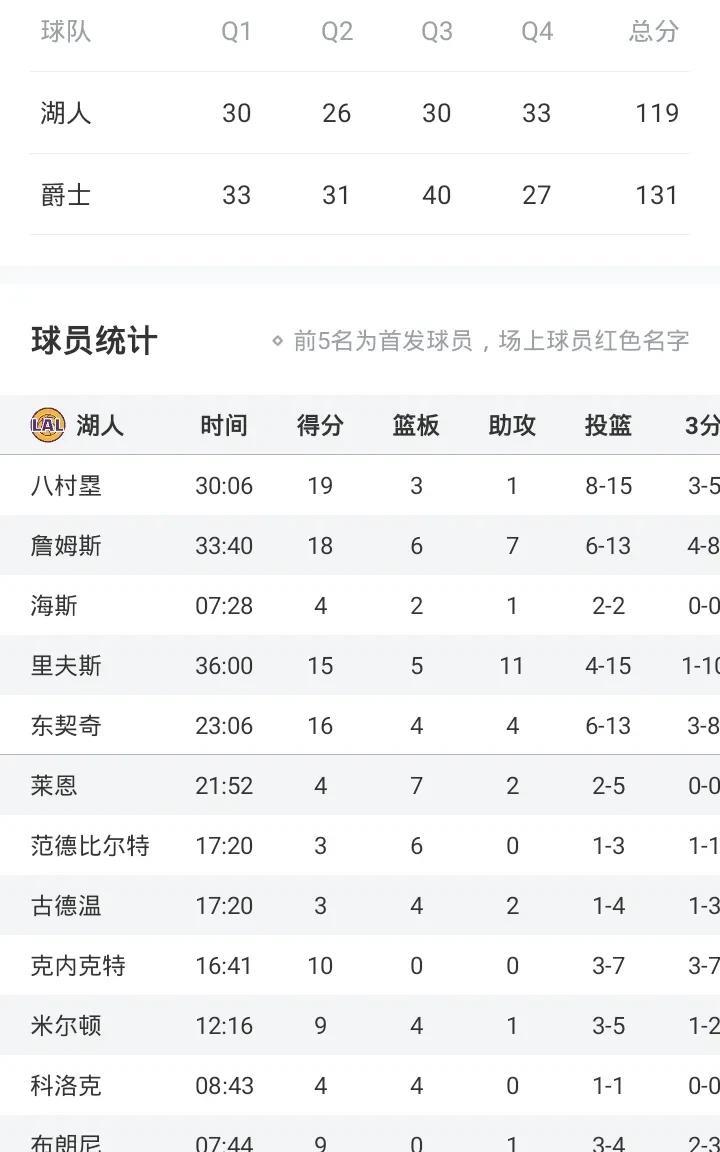Image resolution: width=720 pixels, height=1152 pixels.
Task: Click the 时间 column header
Action: (x=224, y=425)
